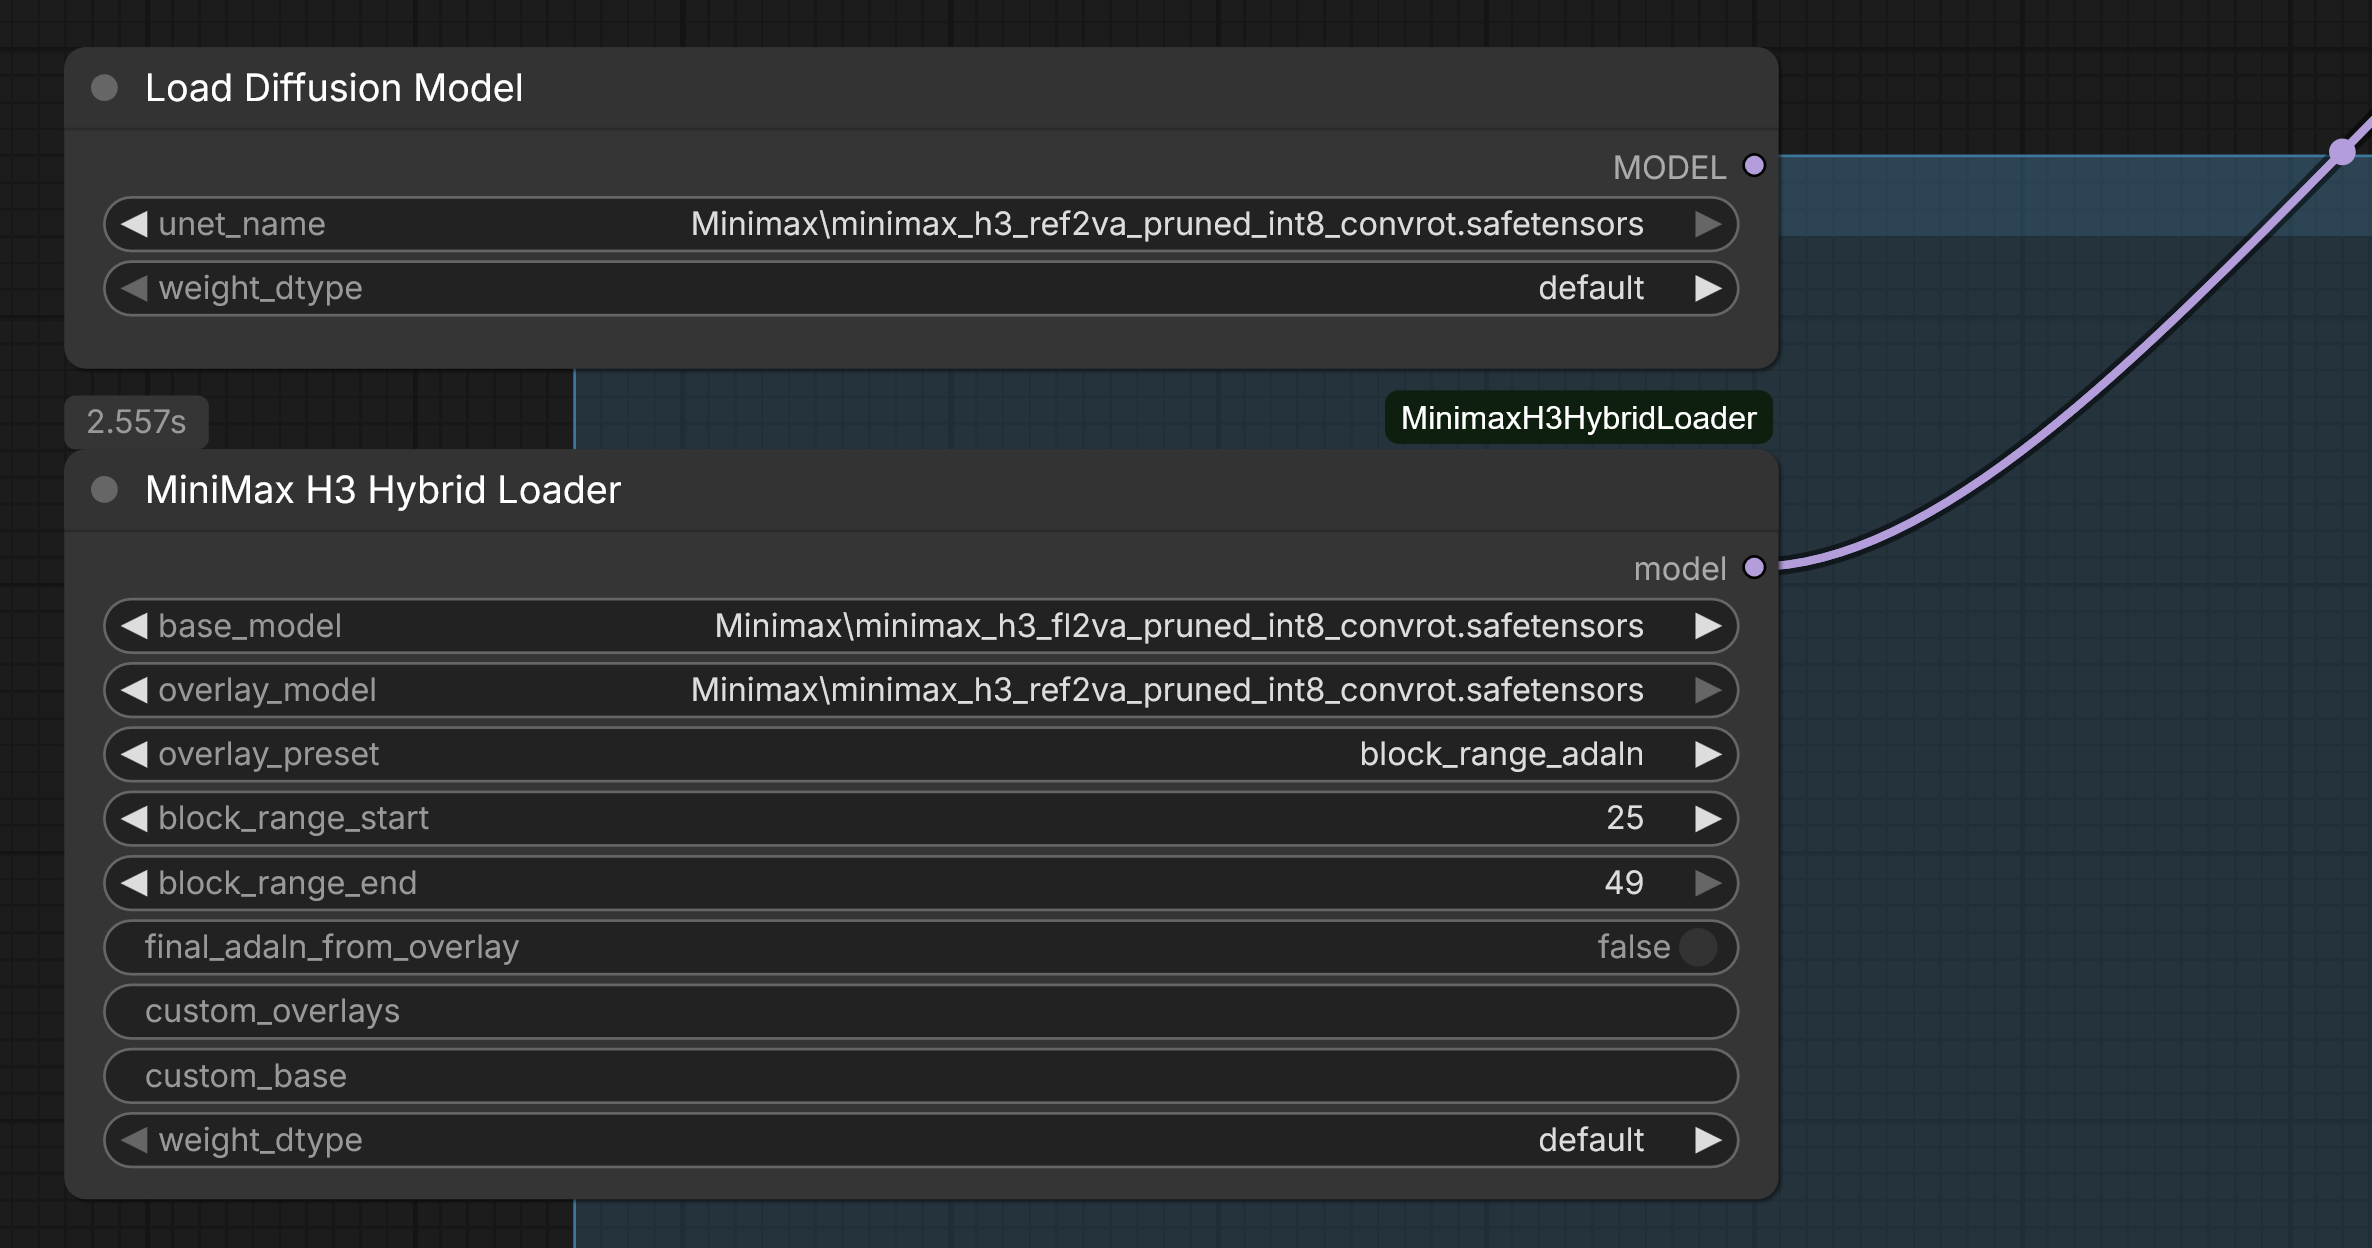Image resolution: width=2372 pixels, height=1248 pixels.
Task: Click left arrow of weight_dtype in Hybrid Loader
Action: coord(134,1140)
